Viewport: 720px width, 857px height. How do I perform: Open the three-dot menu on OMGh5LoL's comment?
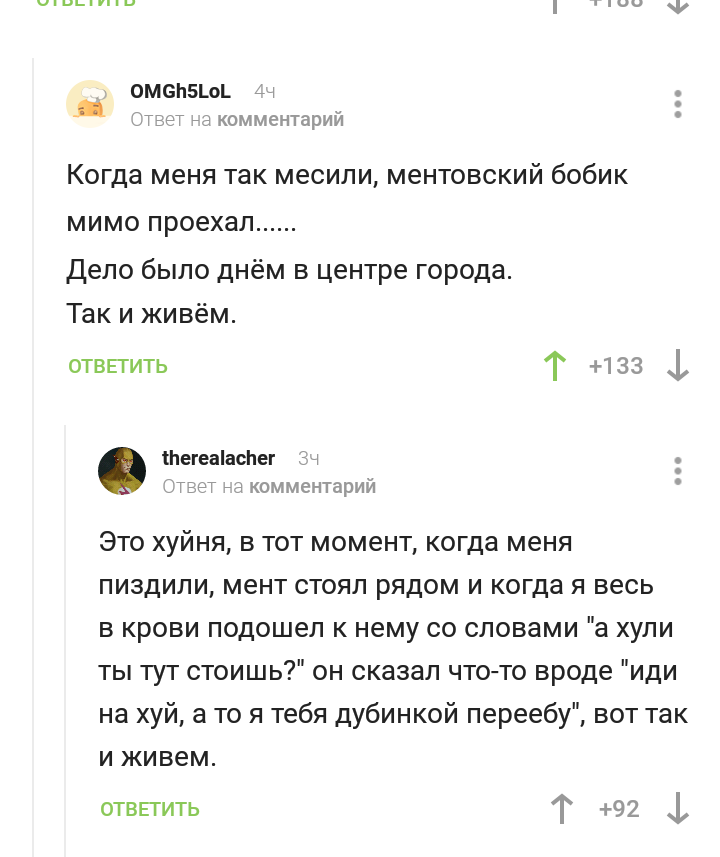(678, 104)
